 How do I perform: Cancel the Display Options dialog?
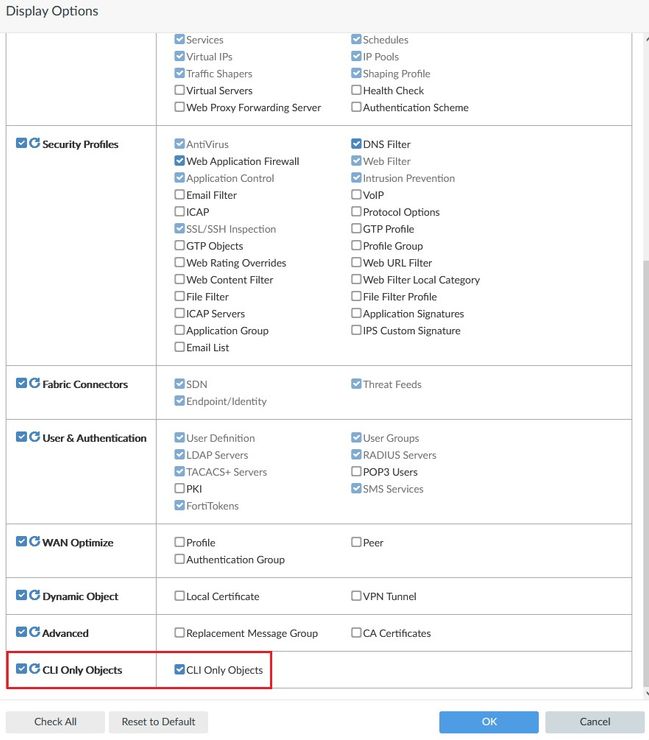594,722
